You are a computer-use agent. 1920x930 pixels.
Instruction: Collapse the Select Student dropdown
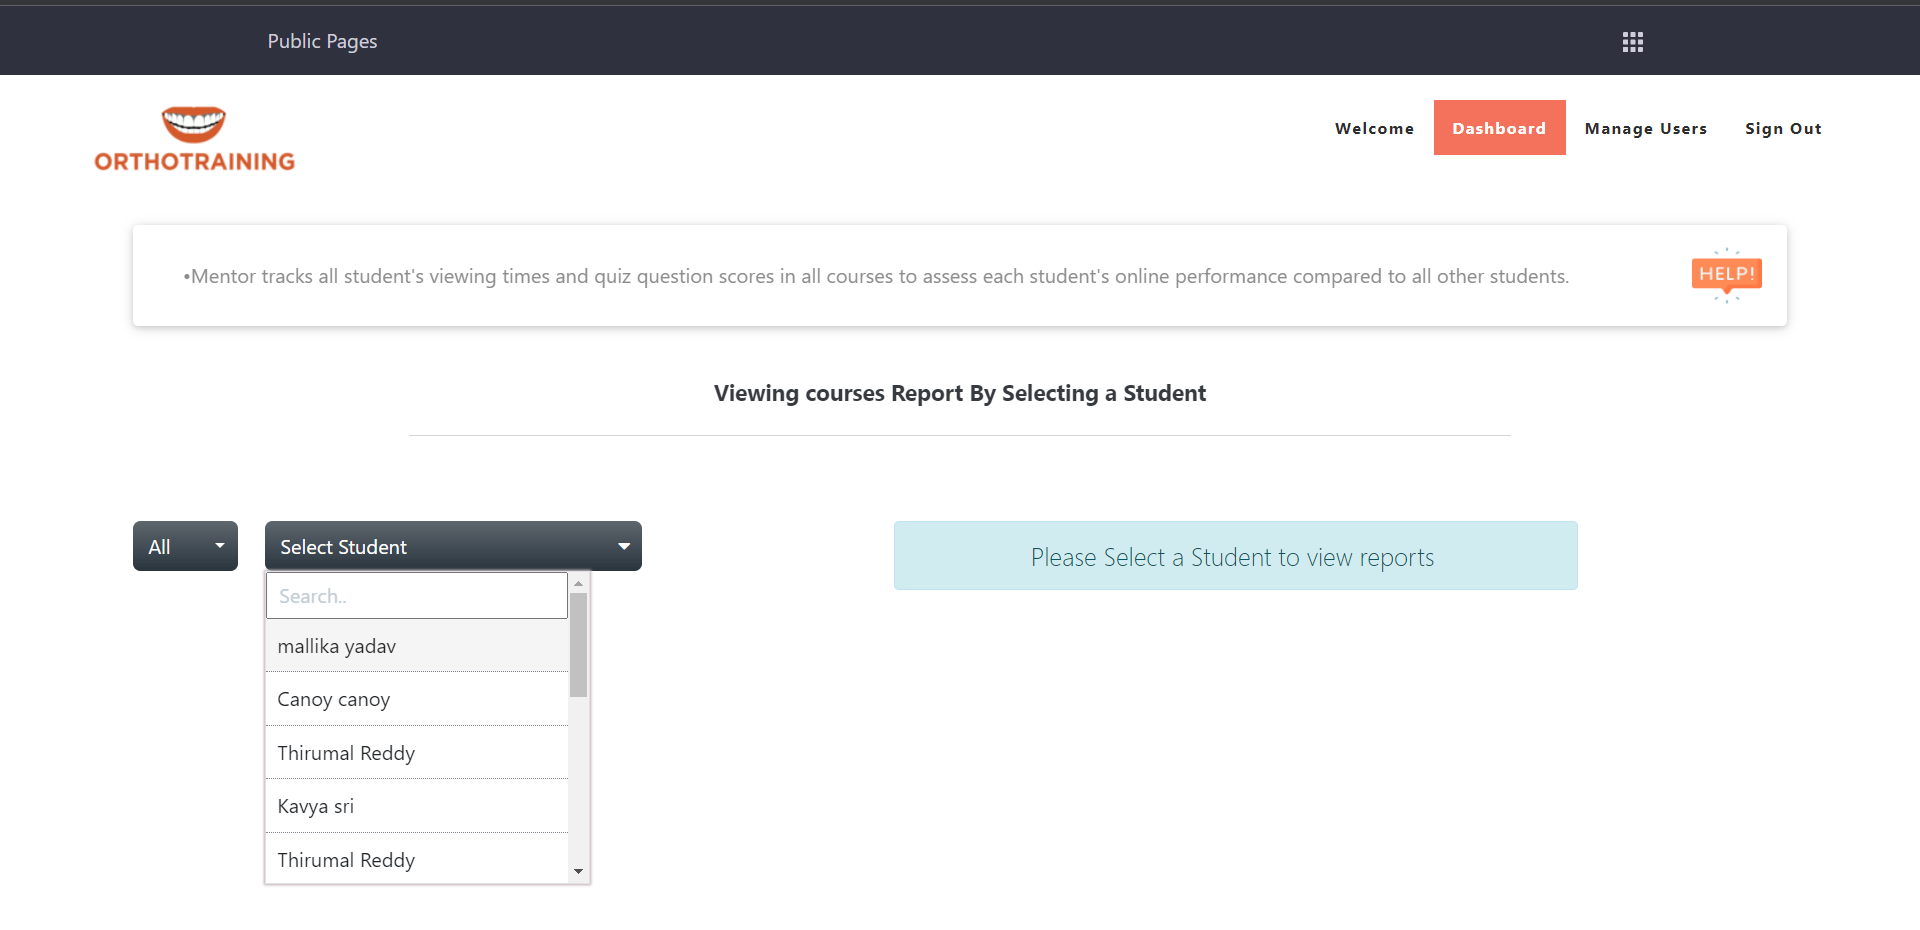tap(453, 546)
